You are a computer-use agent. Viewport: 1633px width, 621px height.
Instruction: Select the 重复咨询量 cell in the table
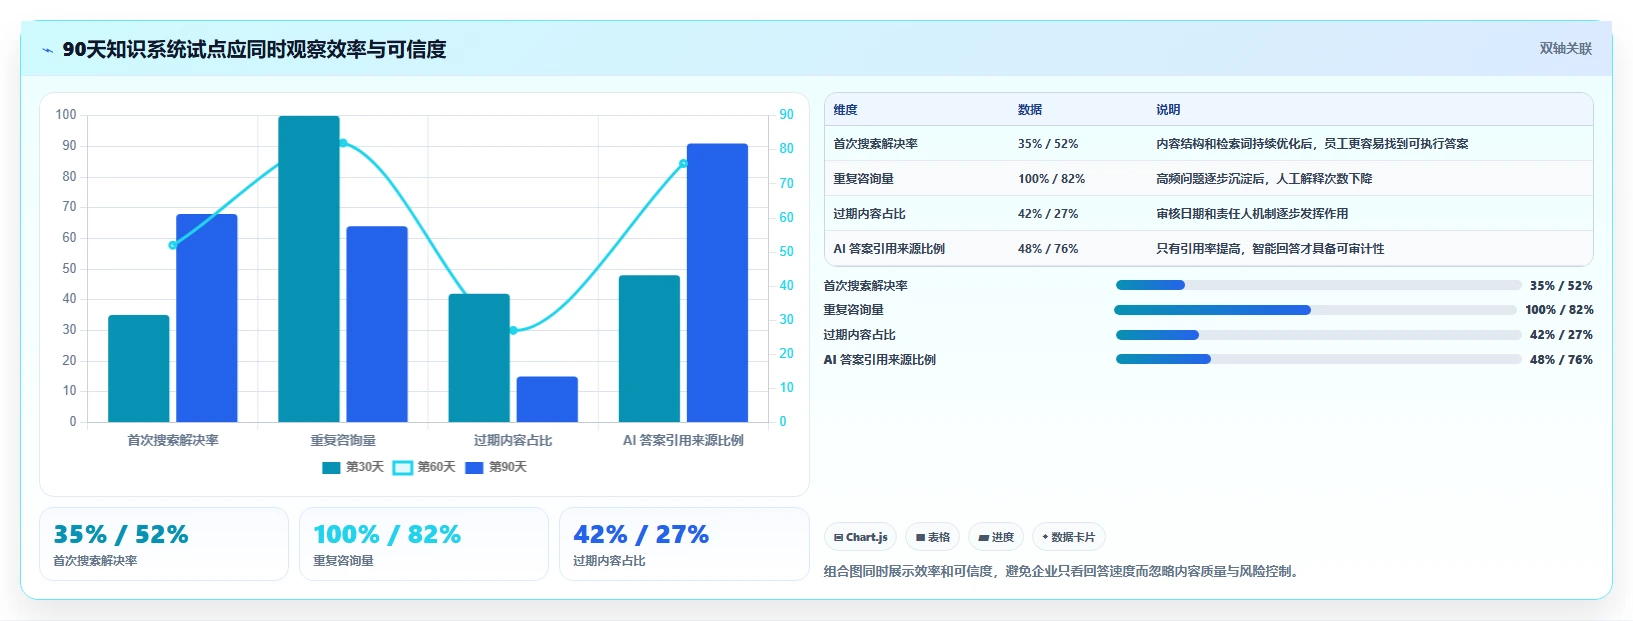(863, 179)
